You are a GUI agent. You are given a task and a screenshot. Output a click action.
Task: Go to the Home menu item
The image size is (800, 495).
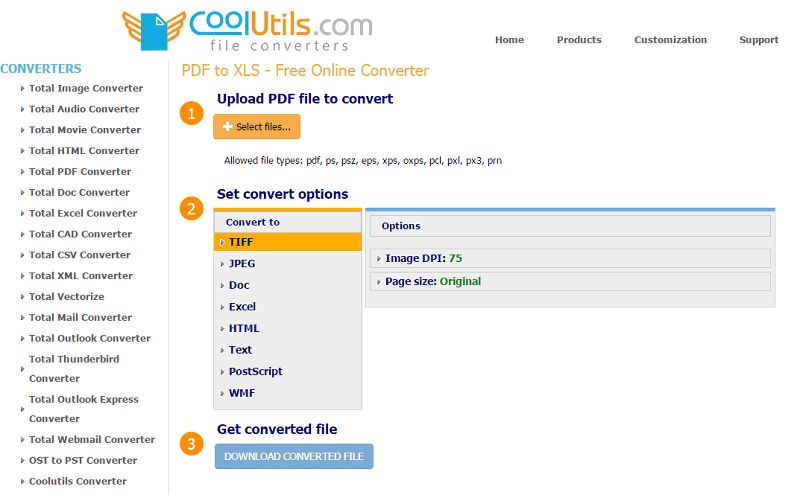click(x=509, y=40)
